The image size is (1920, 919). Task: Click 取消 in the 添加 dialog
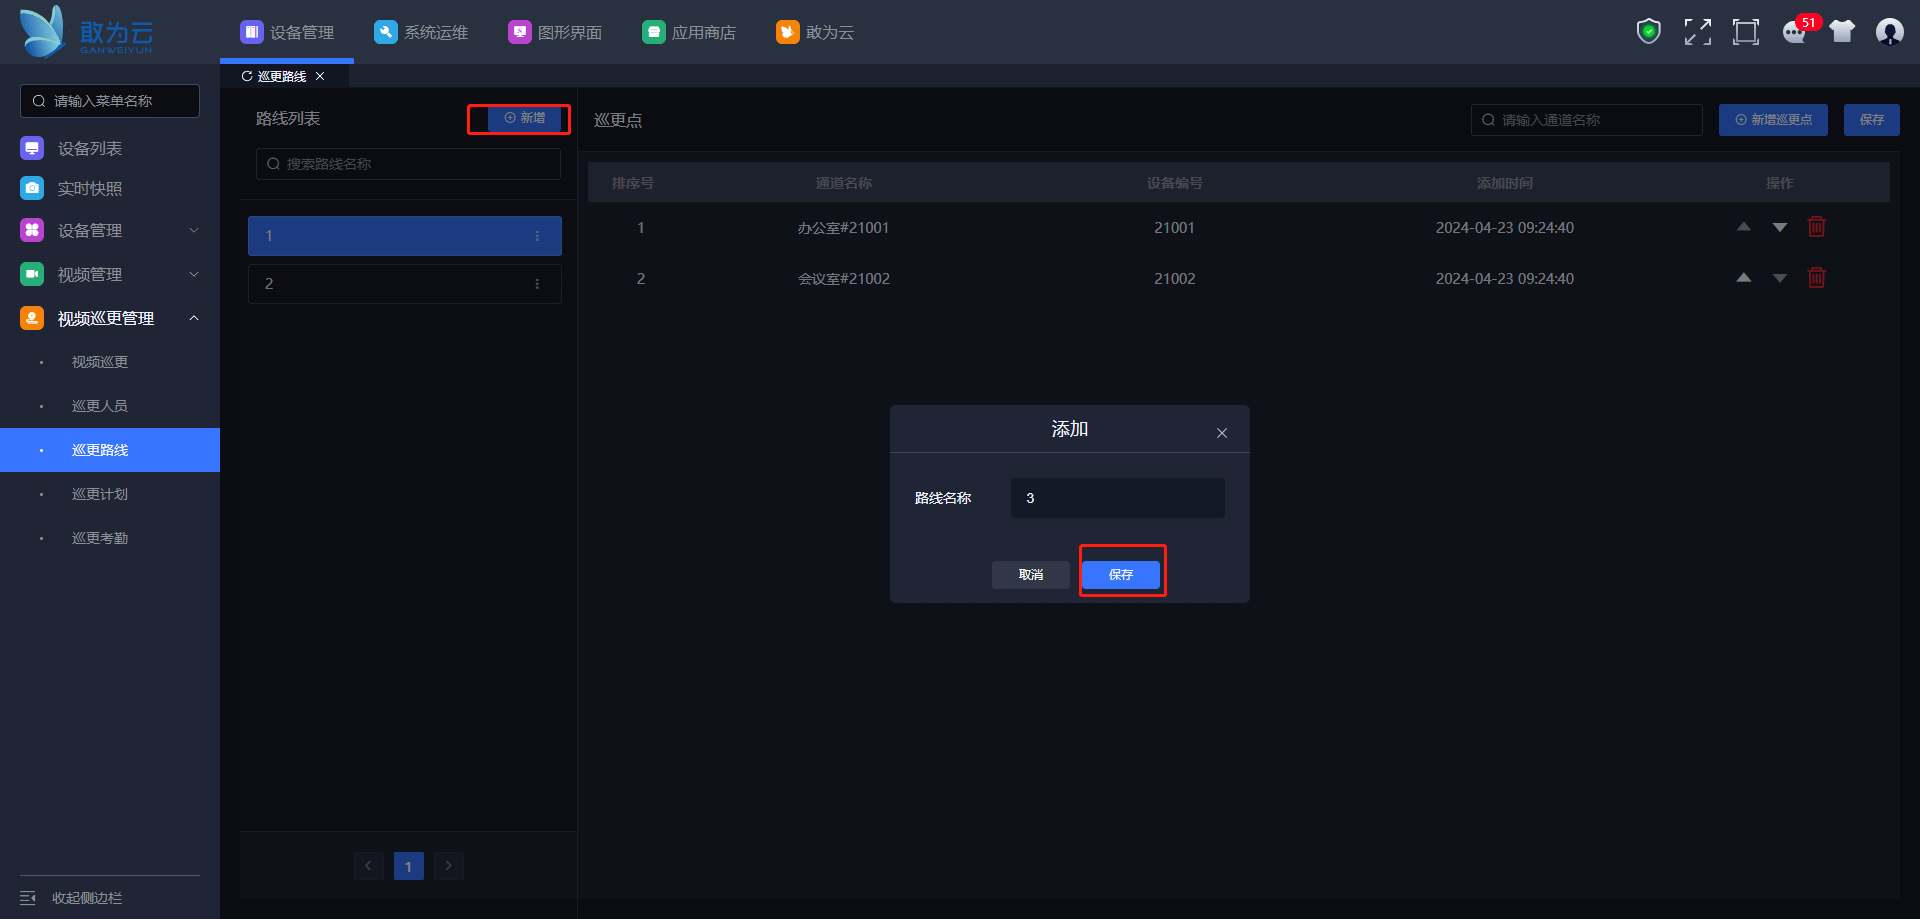pos(1031,575)
